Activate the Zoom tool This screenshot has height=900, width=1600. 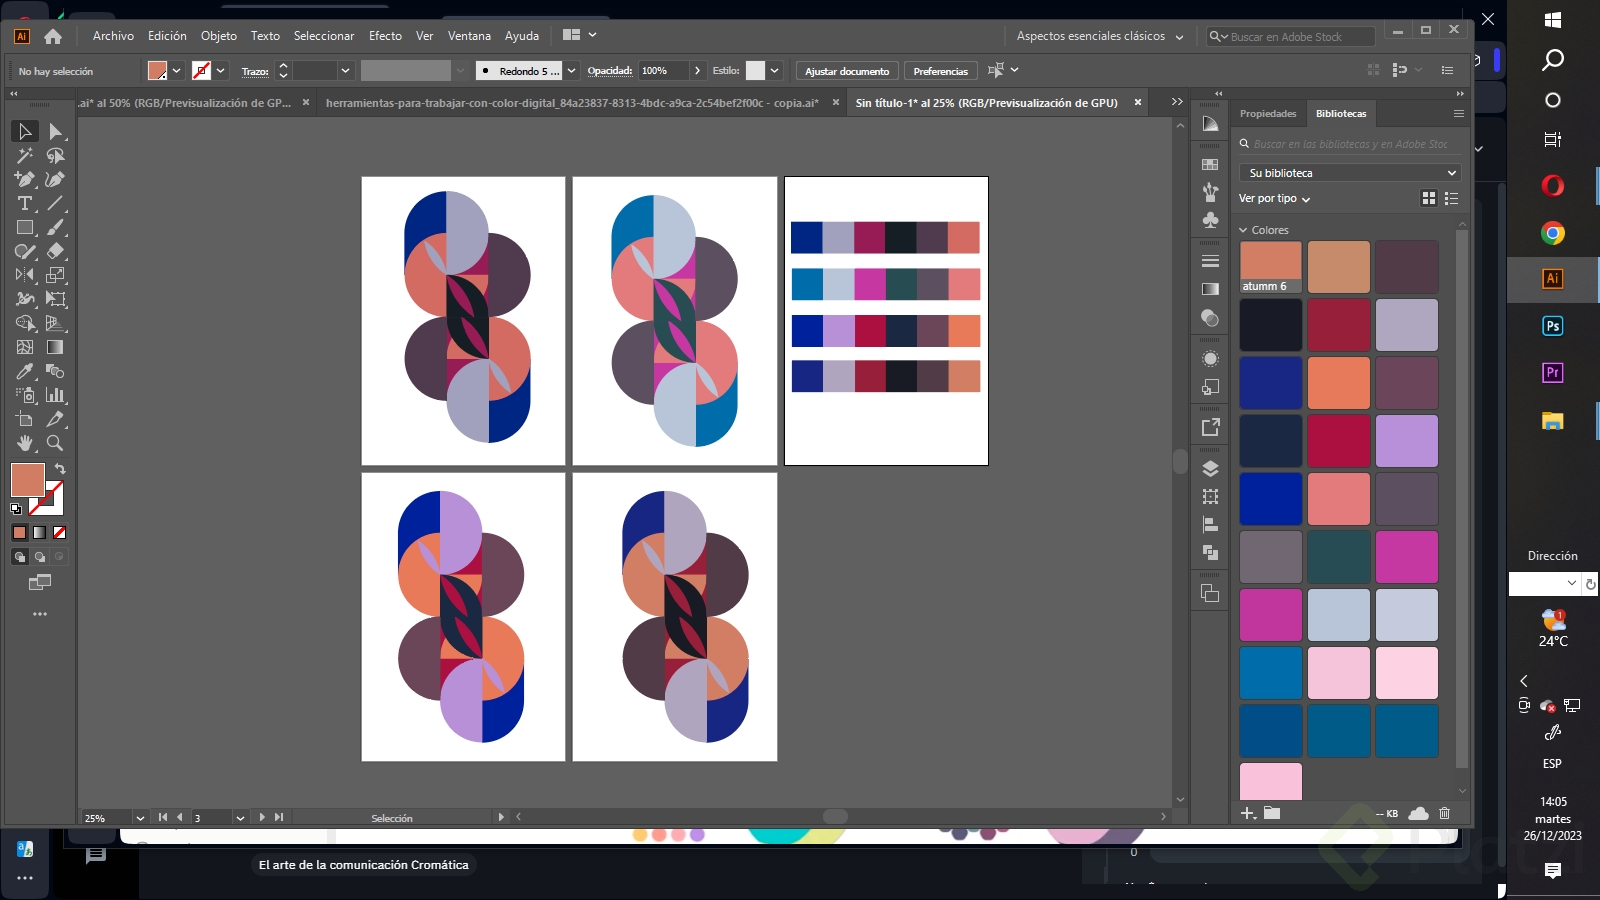(56, 443)
